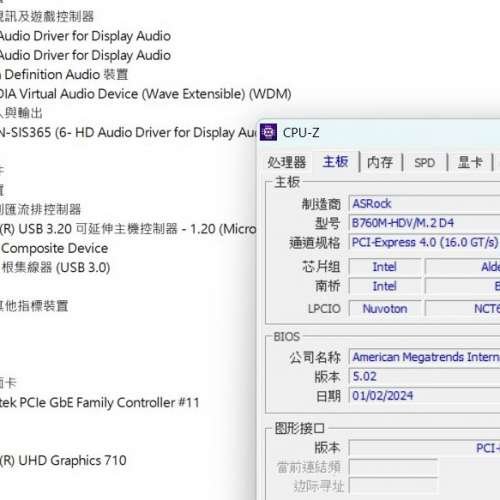Select the SIS365 HD Audio Driver entry
This screenshot has height=500, width=500.
click(x=128, y=133)
